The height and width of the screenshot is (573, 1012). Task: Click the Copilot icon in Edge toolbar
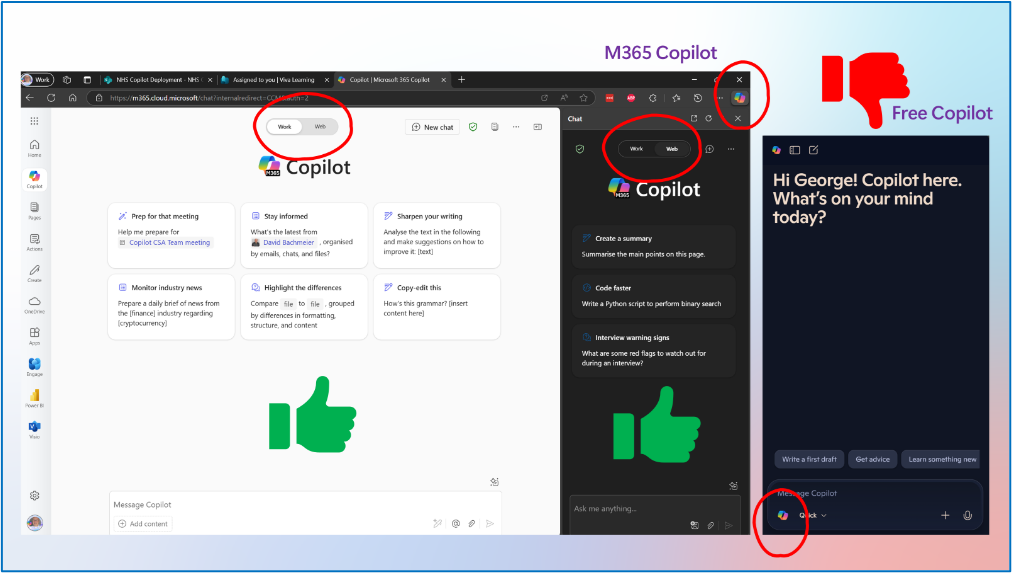739,98
